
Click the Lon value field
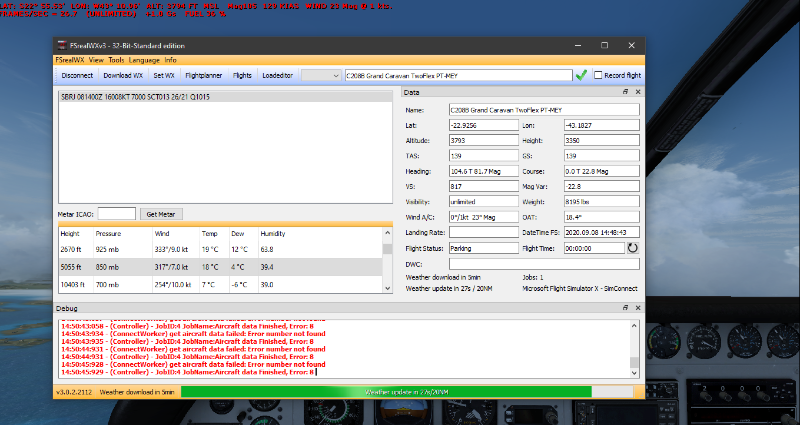tap(602, 125)
